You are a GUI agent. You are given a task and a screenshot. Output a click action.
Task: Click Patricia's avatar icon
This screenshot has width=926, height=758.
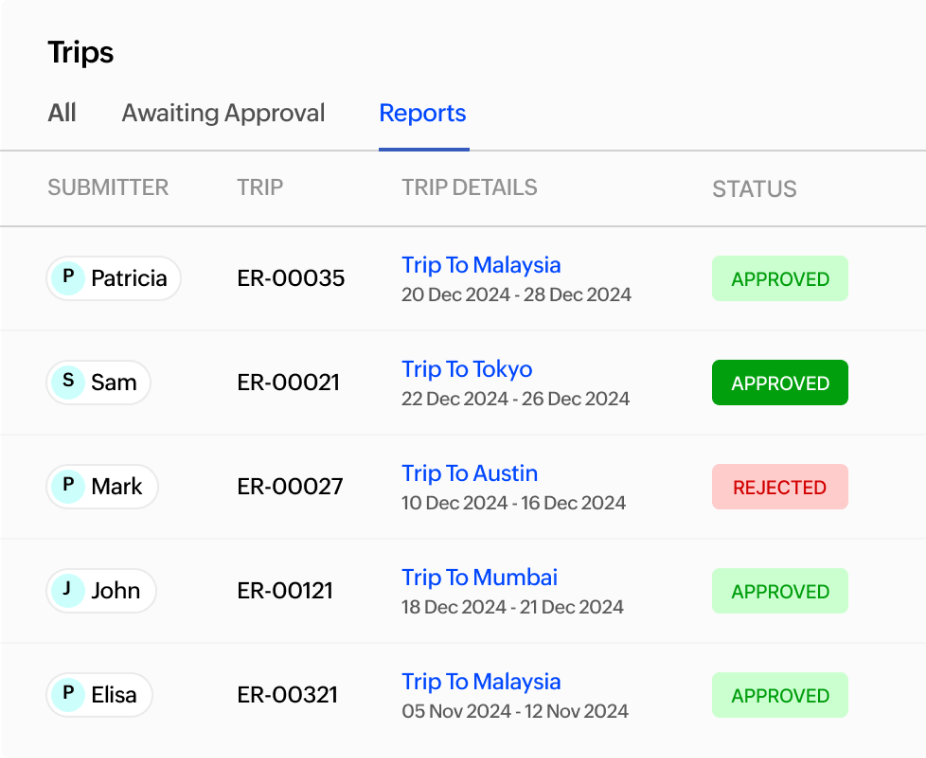(x=68, y=278)
